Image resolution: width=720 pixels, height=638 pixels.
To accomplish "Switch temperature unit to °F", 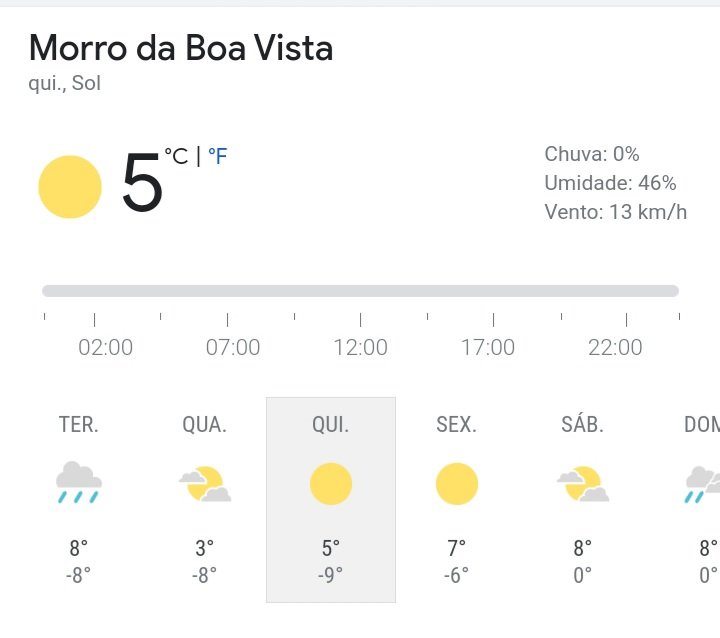I will (x=218, y=156).
